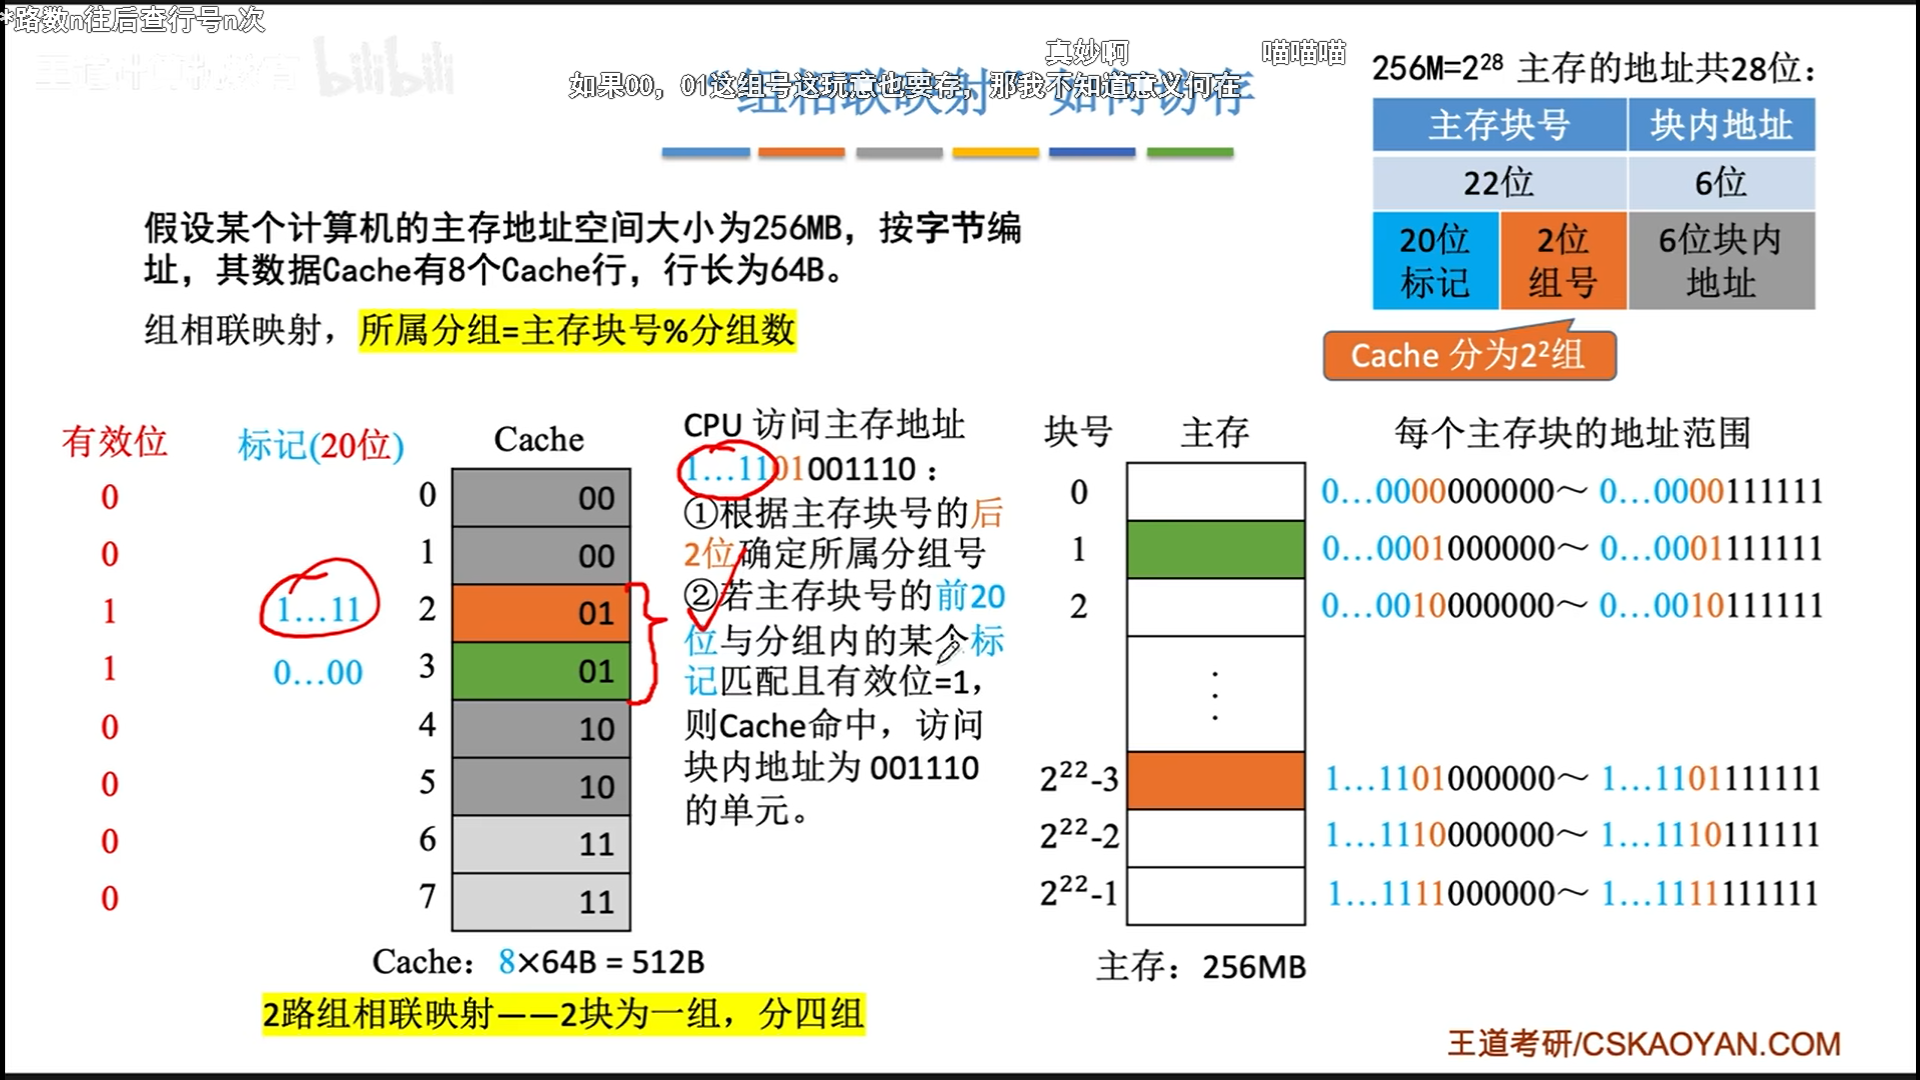Click the 主存块号 table header
1920x1080 pixels.
(x=1498, y=125)
